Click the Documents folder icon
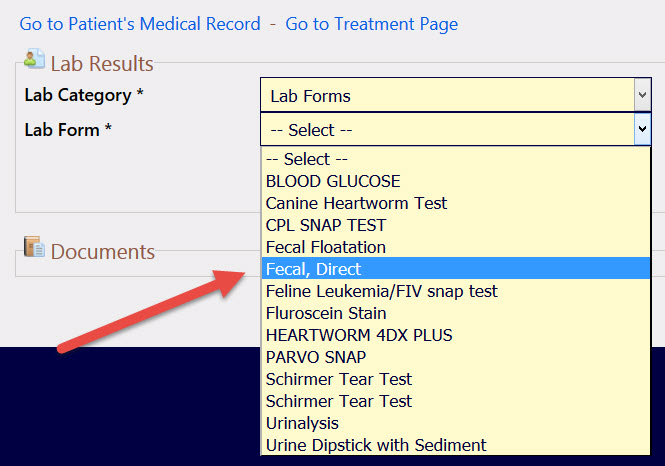Screen dimensions: 665x466 coord(34,247)
